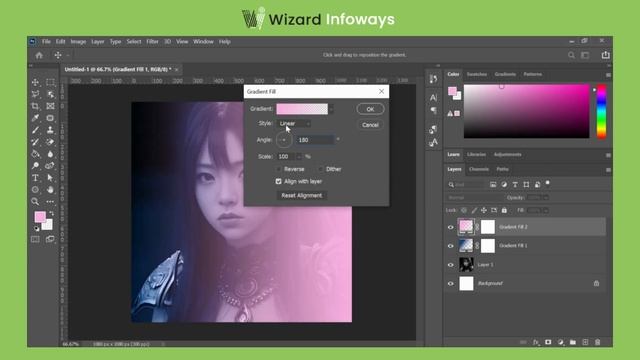
Task: Switch to the Adjustments tab
Action: pyautogui.click(x=507, y=155)
